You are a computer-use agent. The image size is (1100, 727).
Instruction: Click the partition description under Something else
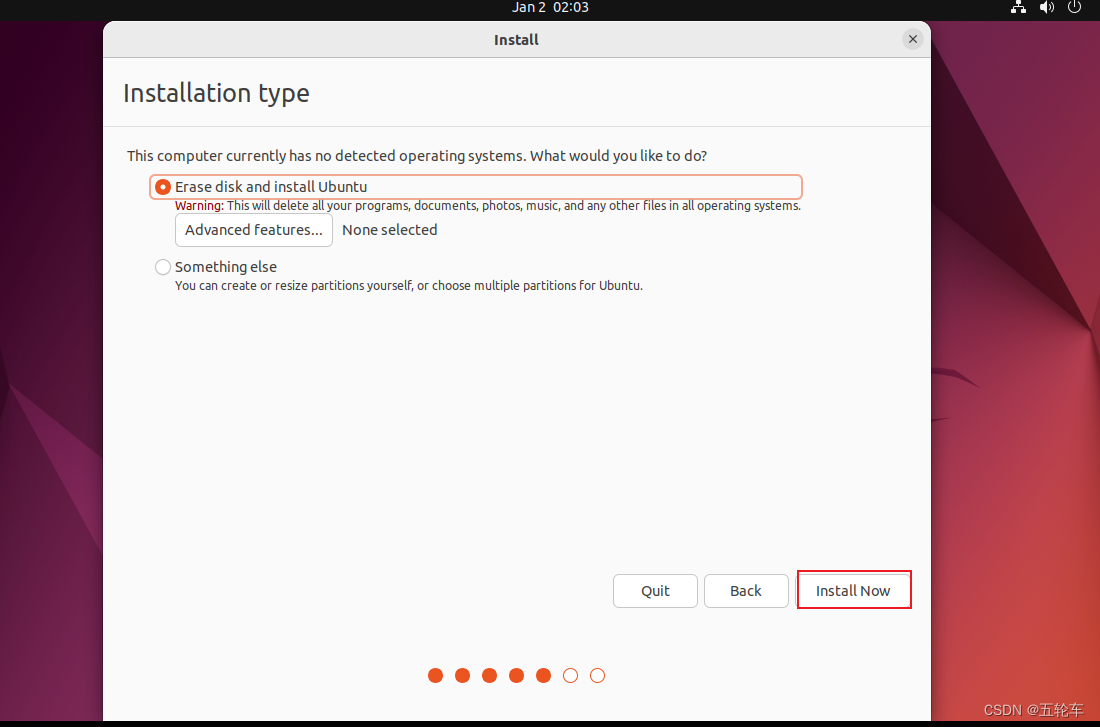pyautogui.click(x=408, y=286)
